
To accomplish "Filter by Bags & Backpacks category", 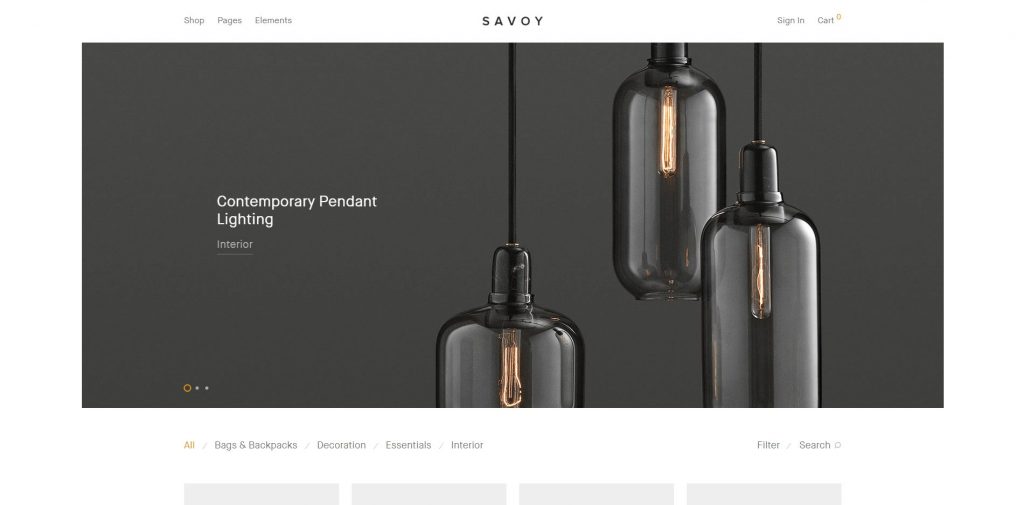I will (255, 445).
